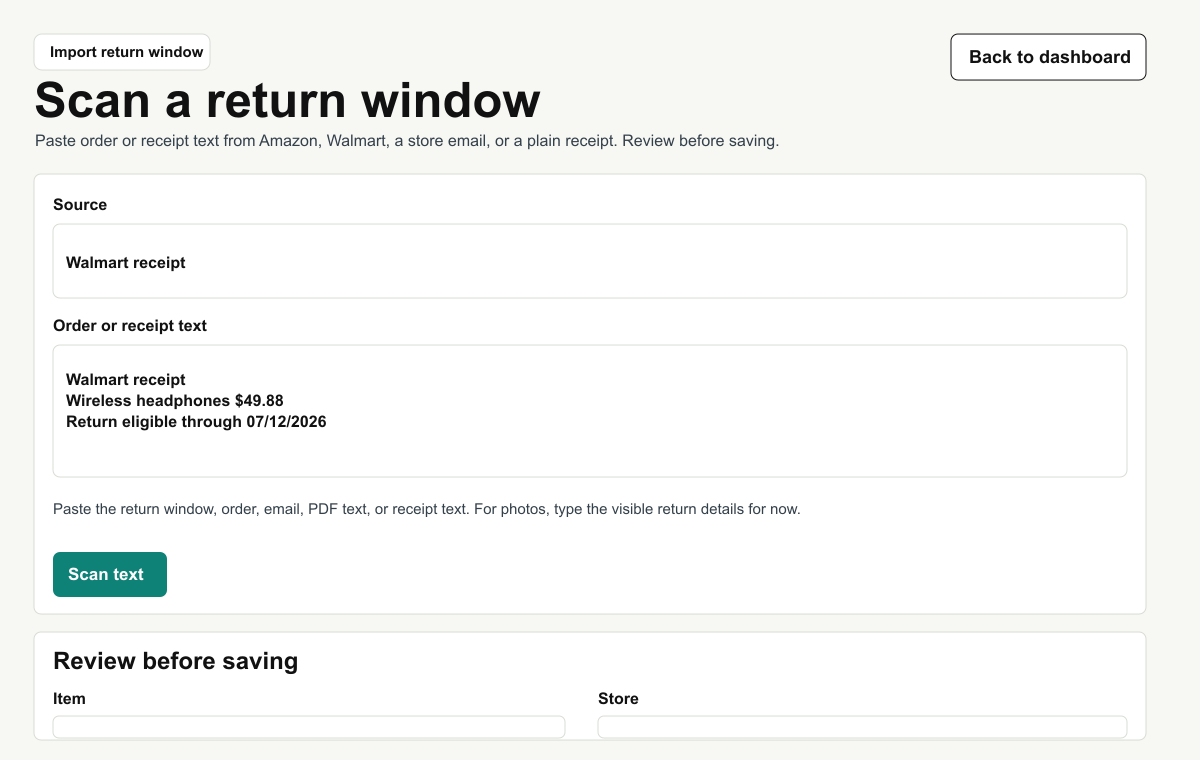Place cursor on the $49.88 price
Viewport: 1200px width, 760px height.
(259, 400)
